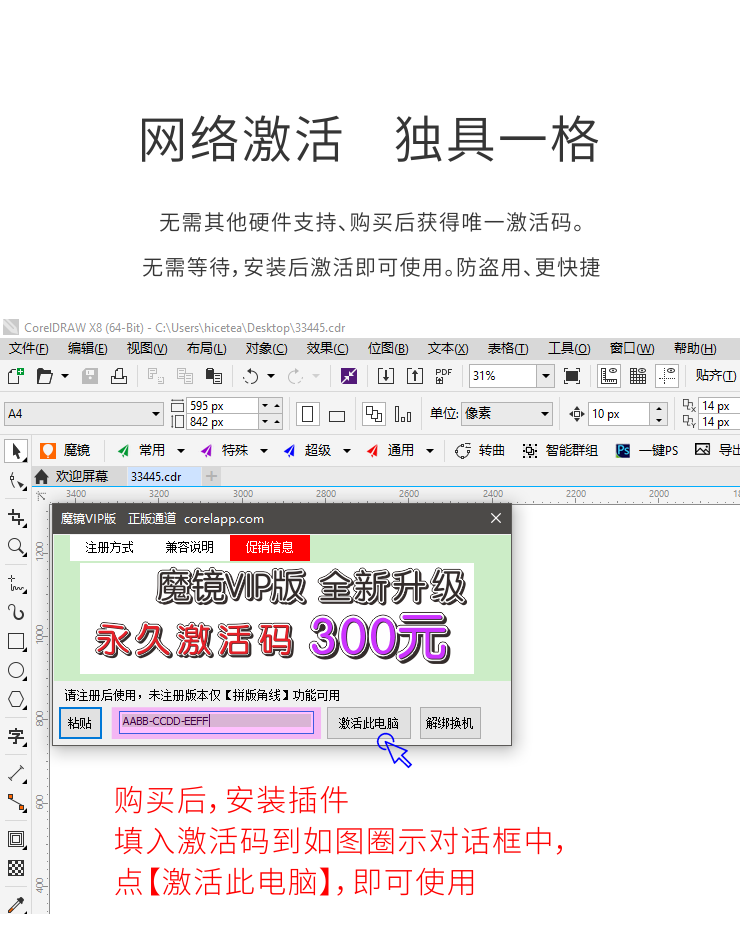Image resolution: width=740 pixels, height=927 pixels.
Task: Open the red 促销信息 tab
Action: [x=270, y=547]
